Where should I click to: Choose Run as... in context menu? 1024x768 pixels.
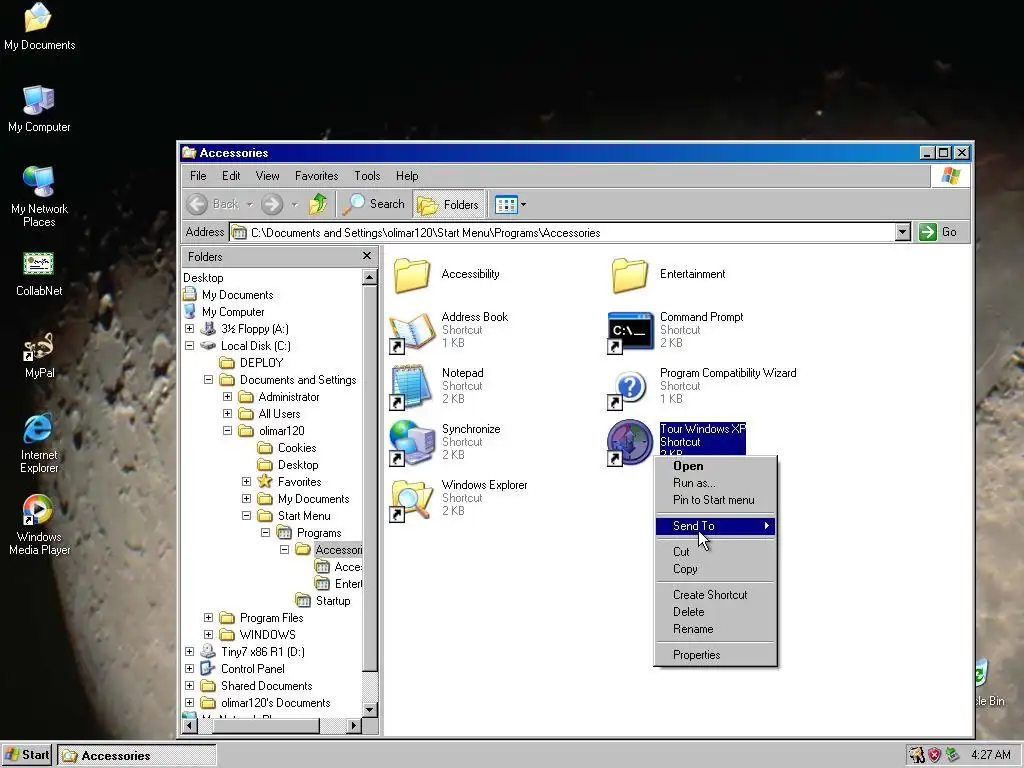715,483
